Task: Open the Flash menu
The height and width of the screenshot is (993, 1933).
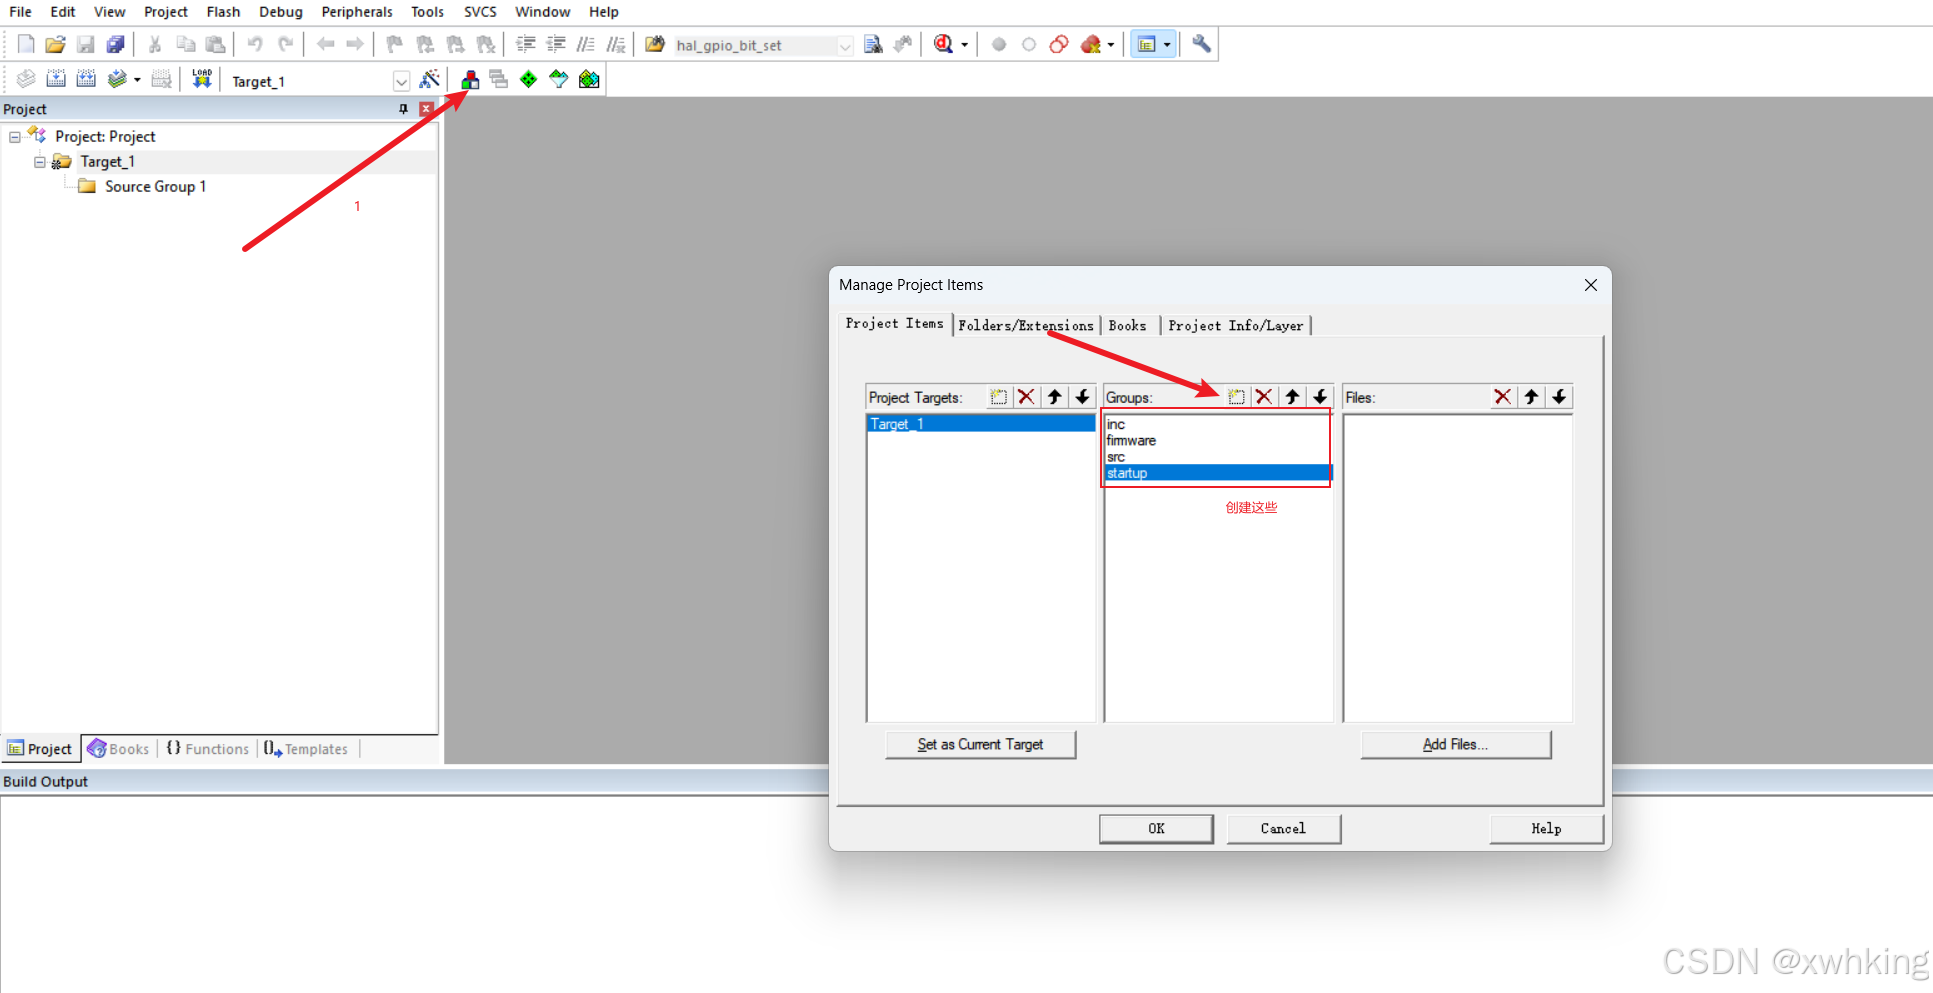Action: click(223, 12)
